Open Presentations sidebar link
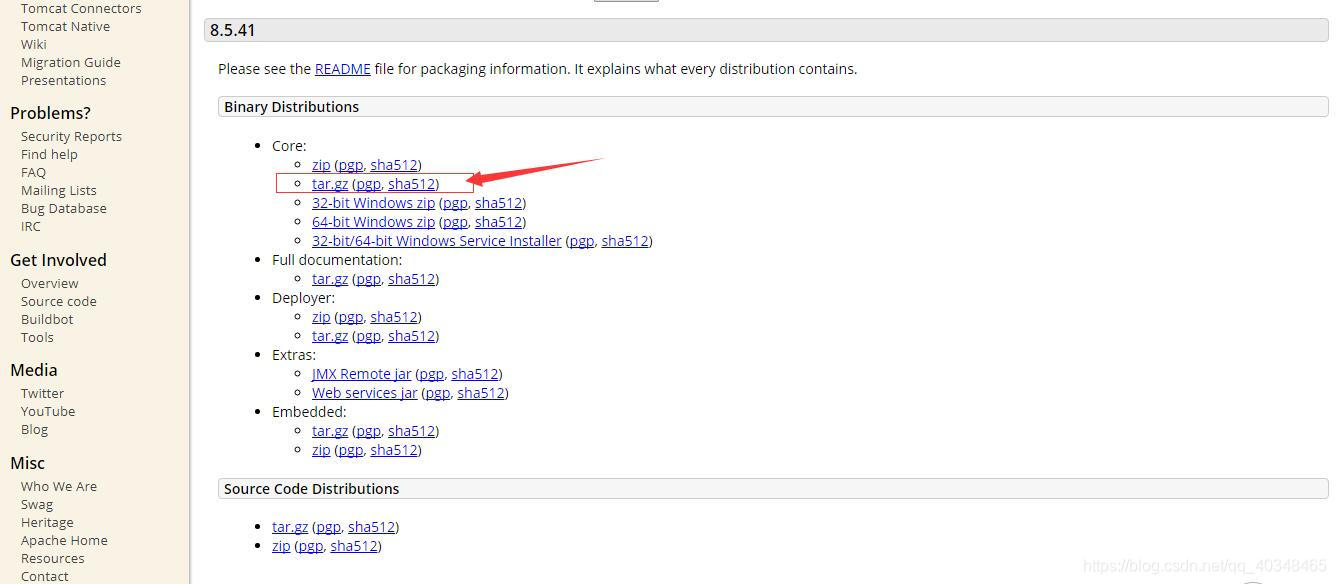This screenshot has width=1336, height=584. click(63, 80)
